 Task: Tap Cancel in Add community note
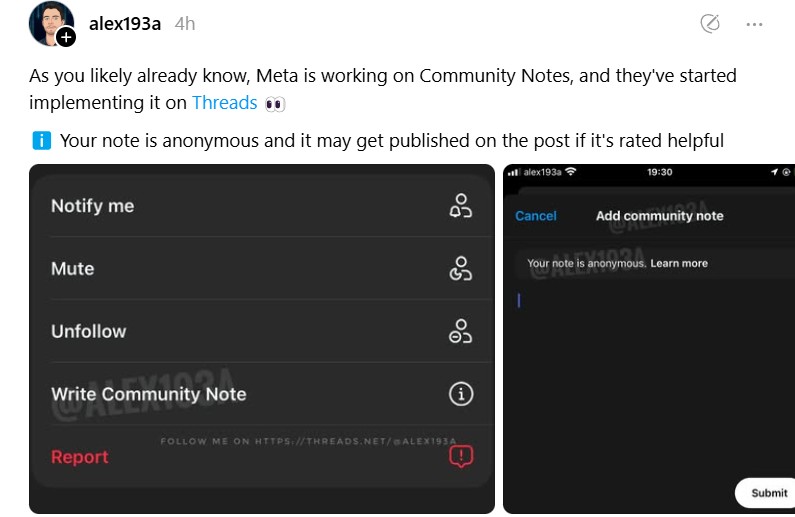[x=536, y=216]
